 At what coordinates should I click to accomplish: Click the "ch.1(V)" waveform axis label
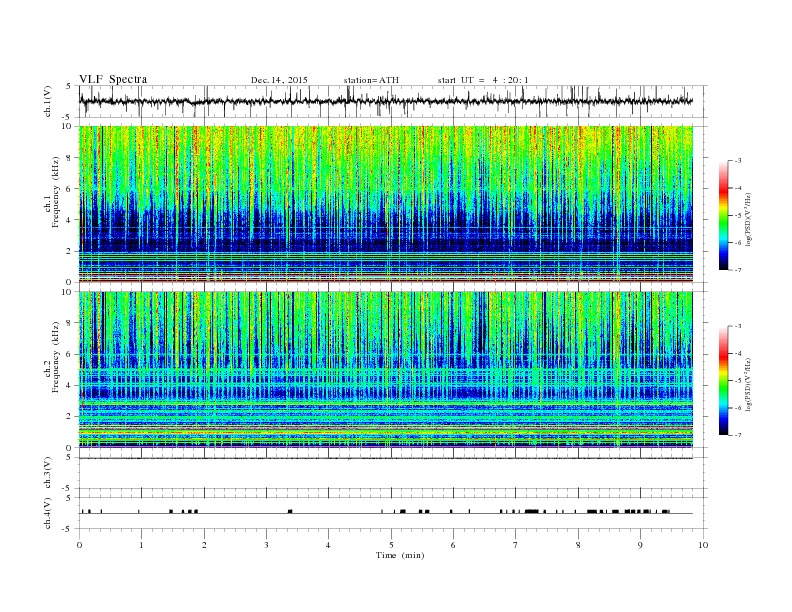click(x=48, y=101)
